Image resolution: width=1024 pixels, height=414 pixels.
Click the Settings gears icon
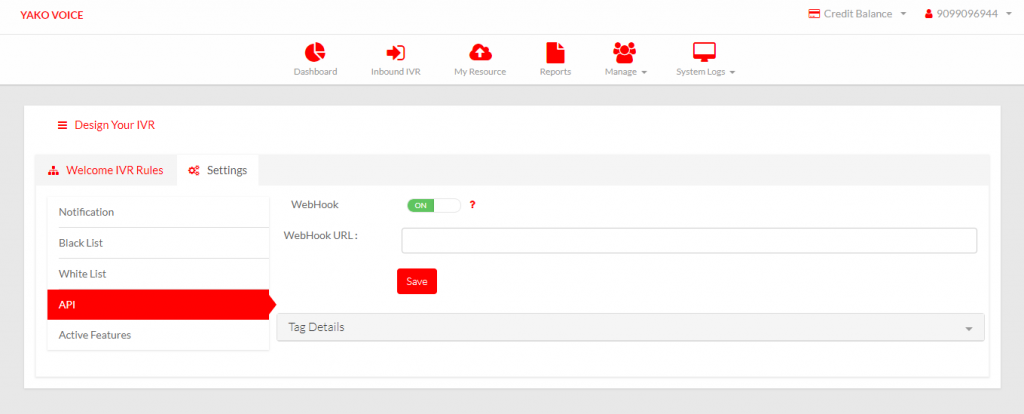tap(193, 170)
